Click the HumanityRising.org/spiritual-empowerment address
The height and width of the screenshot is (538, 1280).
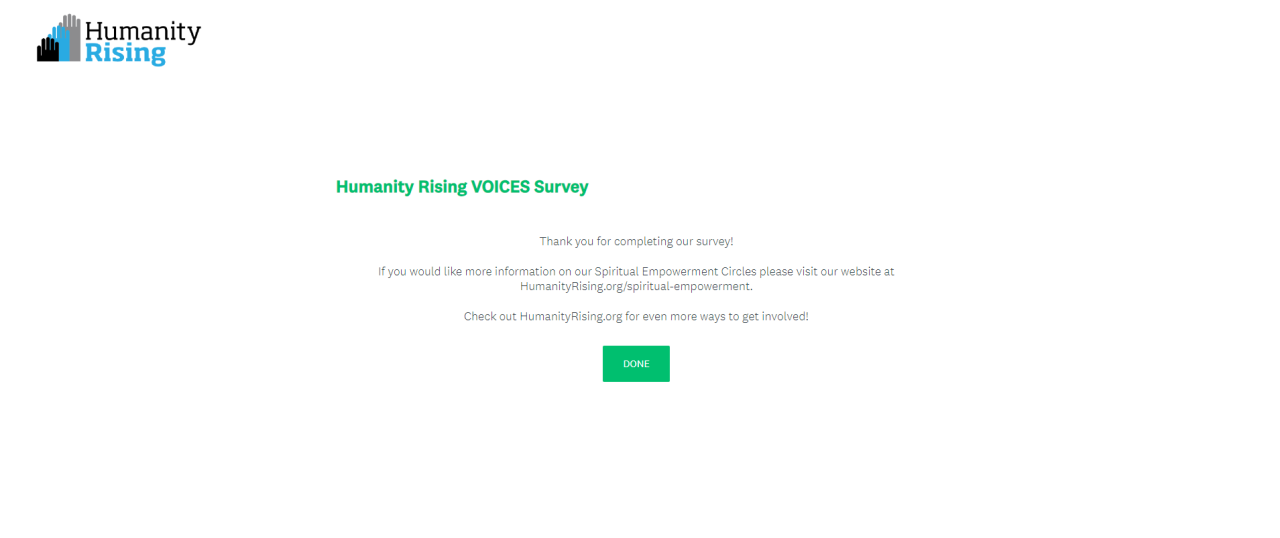635,286
